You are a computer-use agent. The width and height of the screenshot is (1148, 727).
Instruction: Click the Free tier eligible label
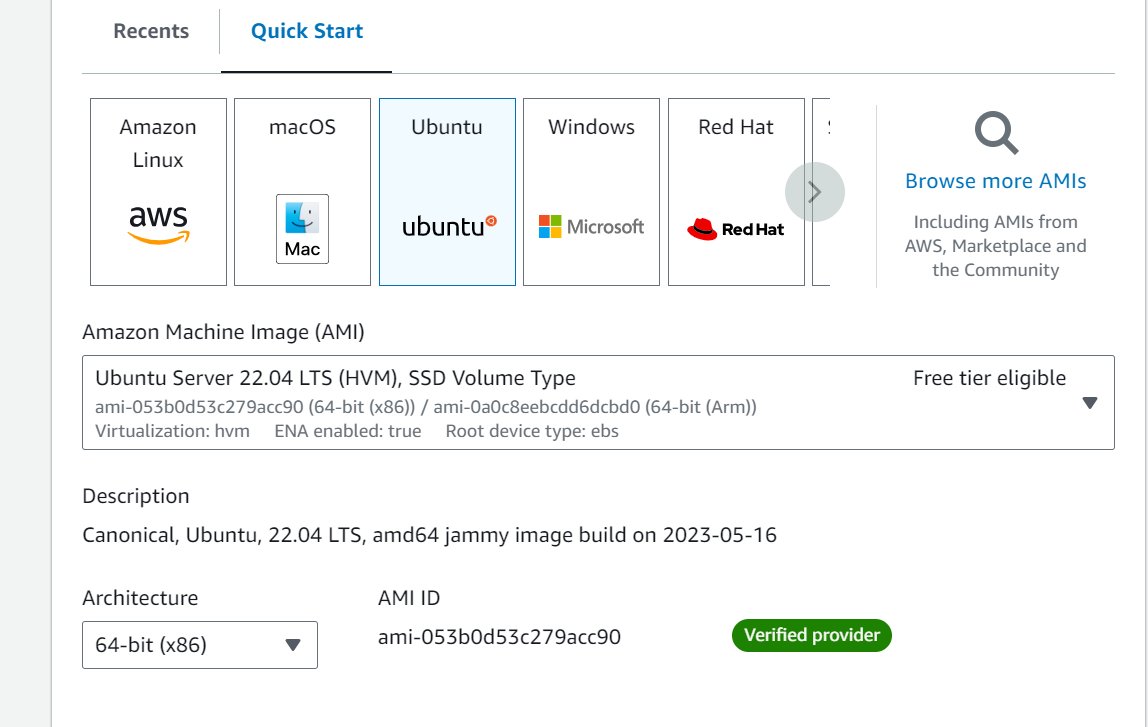[989, 379]
